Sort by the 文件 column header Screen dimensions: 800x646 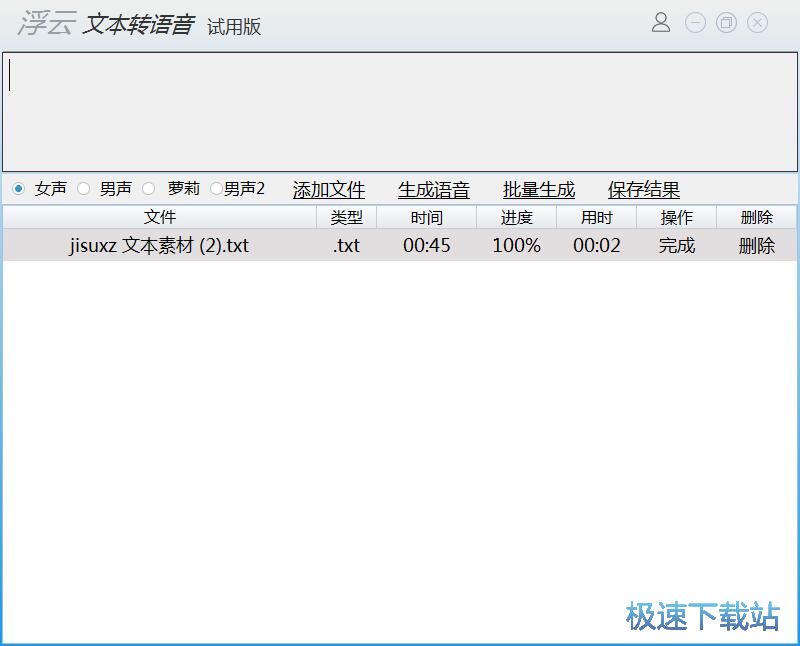tap(160, 217)
